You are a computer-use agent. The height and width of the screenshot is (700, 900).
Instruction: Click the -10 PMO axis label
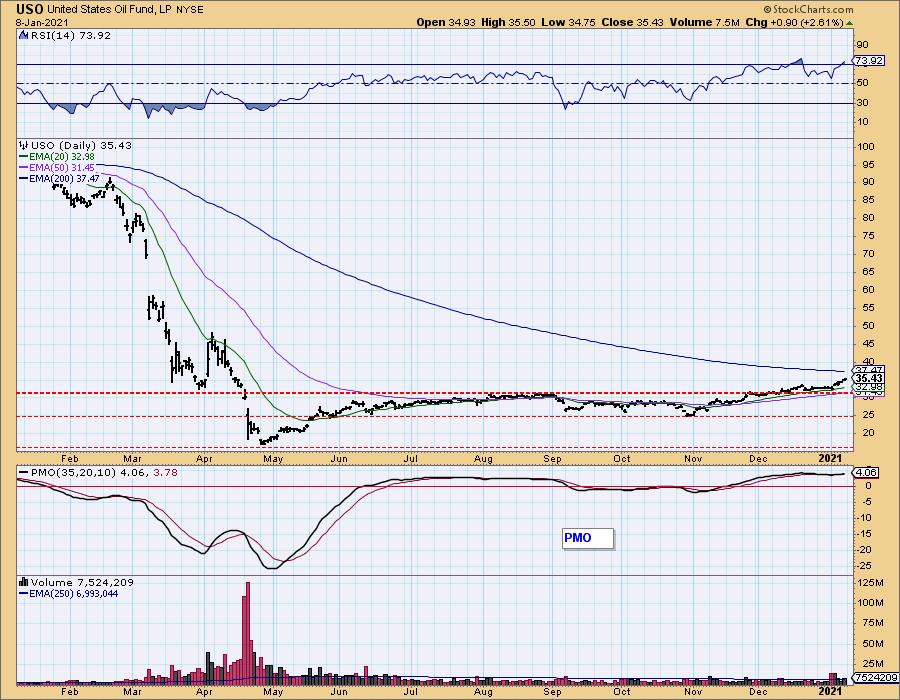[864, 518]
